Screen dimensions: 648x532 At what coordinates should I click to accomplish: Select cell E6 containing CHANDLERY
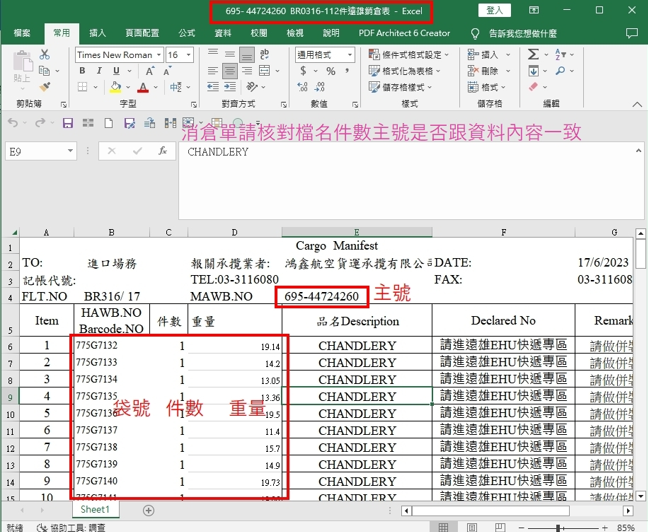click(x=357, y=346)
